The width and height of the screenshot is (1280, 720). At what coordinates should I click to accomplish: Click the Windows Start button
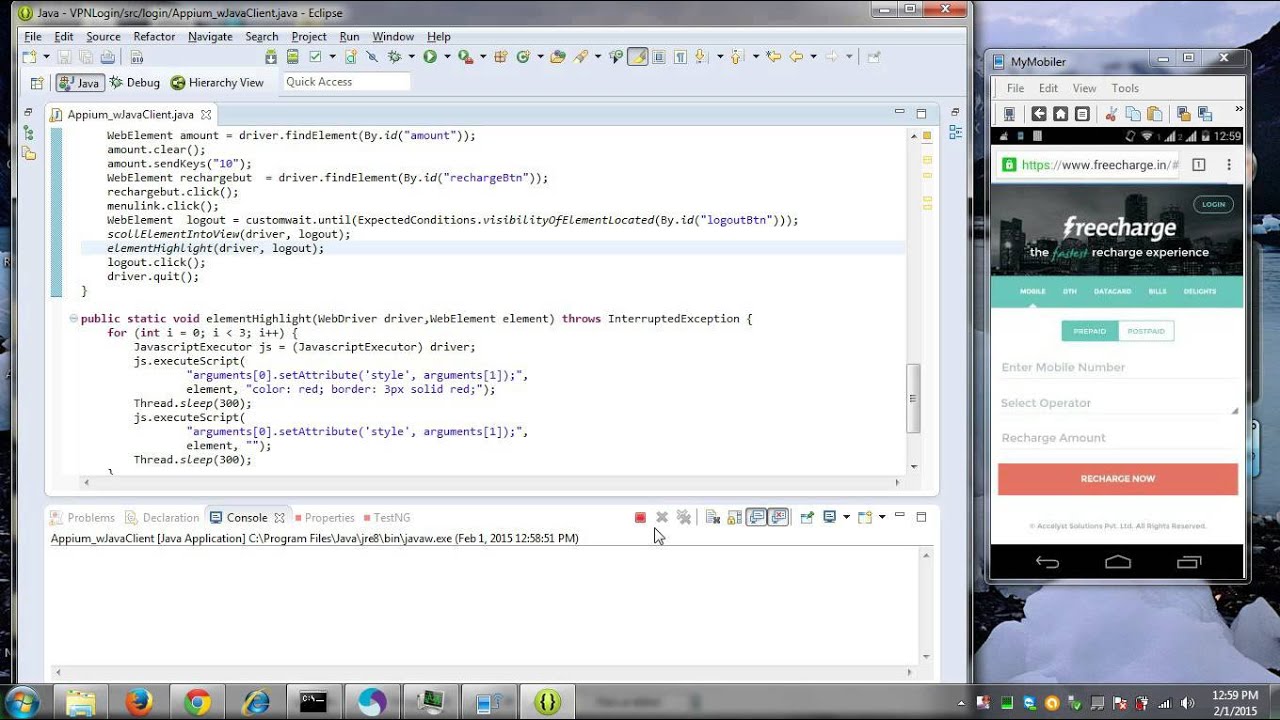22,702
